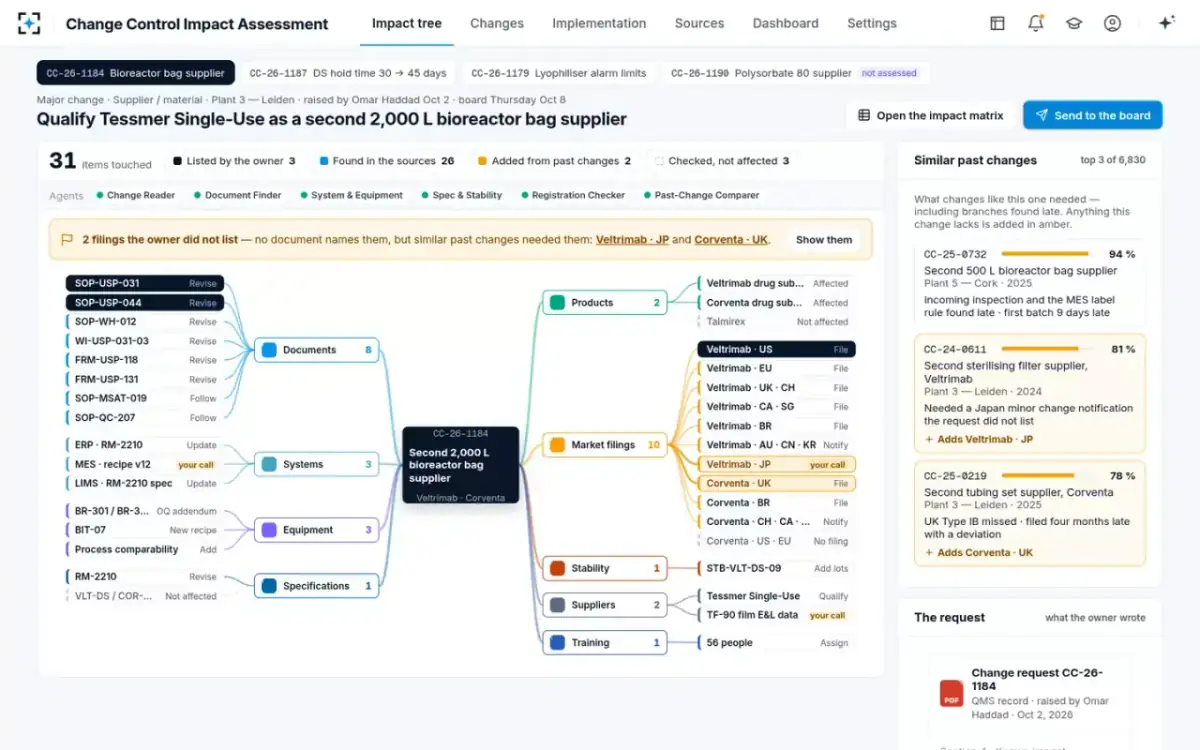This screenshot has height=750, width=1200.
Task: Select the 'Process comparability' row
Action: coord(145,549)
